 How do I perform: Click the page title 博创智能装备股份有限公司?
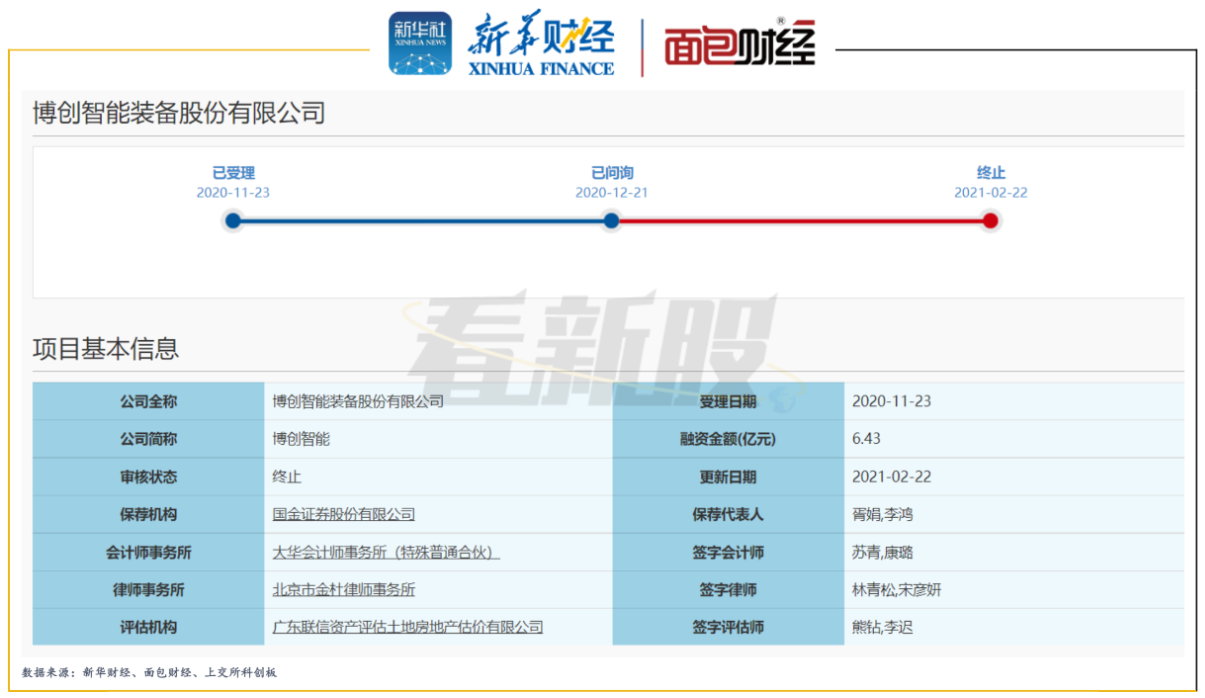point(179,113)
